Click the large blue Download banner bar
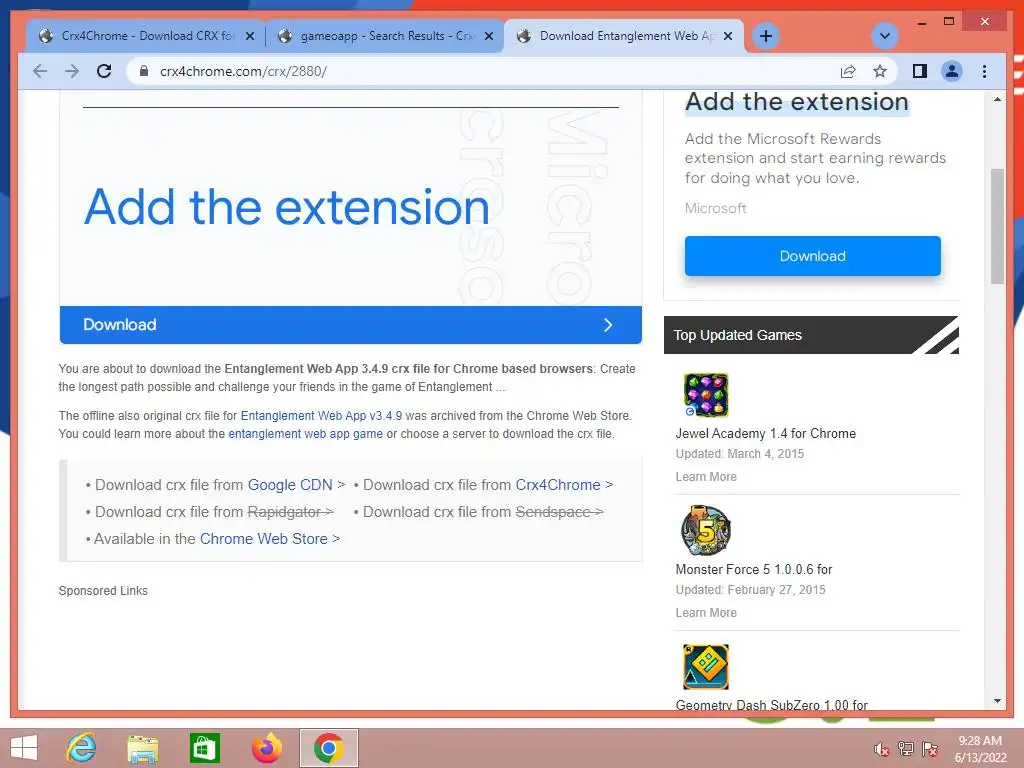This screenshot has height=768, width=1024. 351,325
